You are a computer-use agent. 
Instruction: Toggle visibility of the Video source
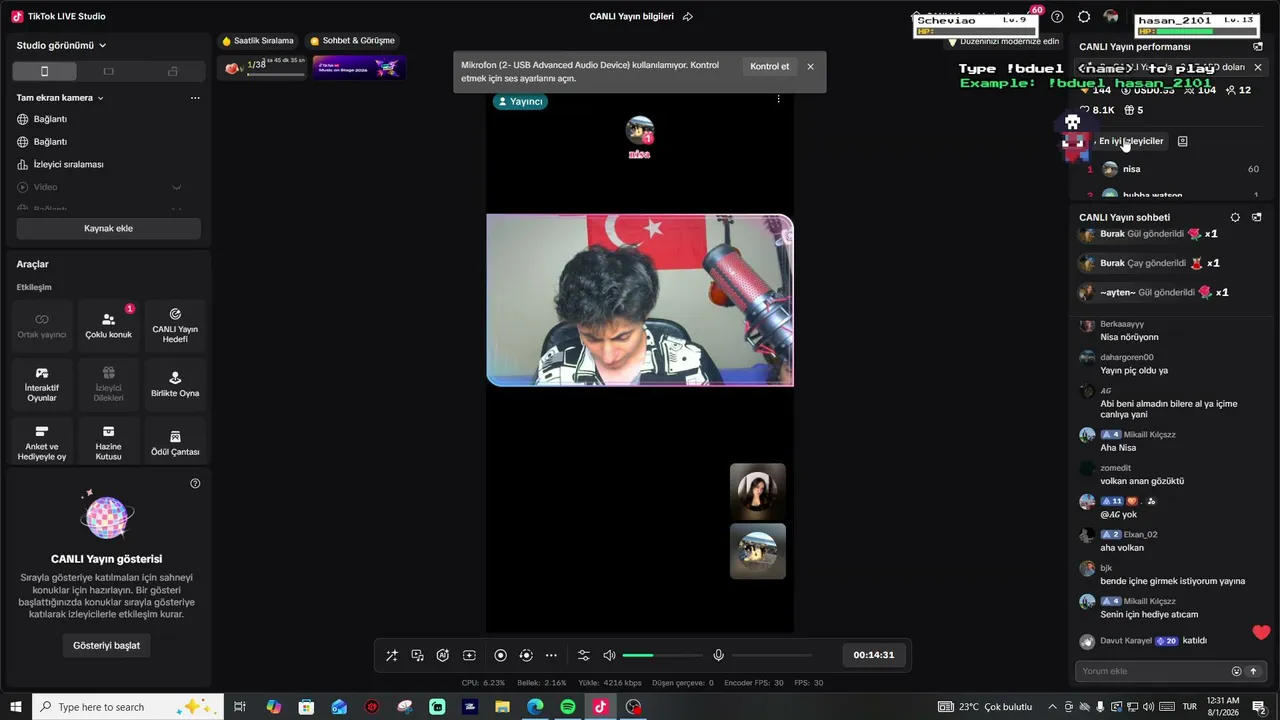click(176, 187)
